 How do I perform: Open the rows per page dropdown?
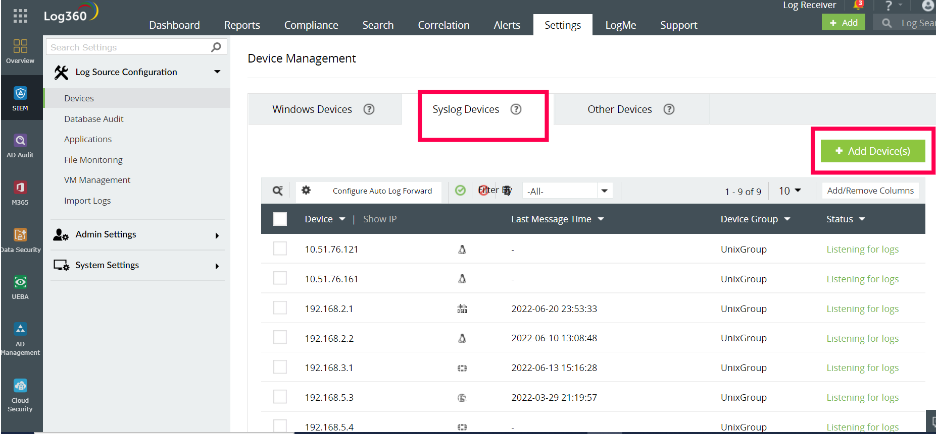[790, 191]
